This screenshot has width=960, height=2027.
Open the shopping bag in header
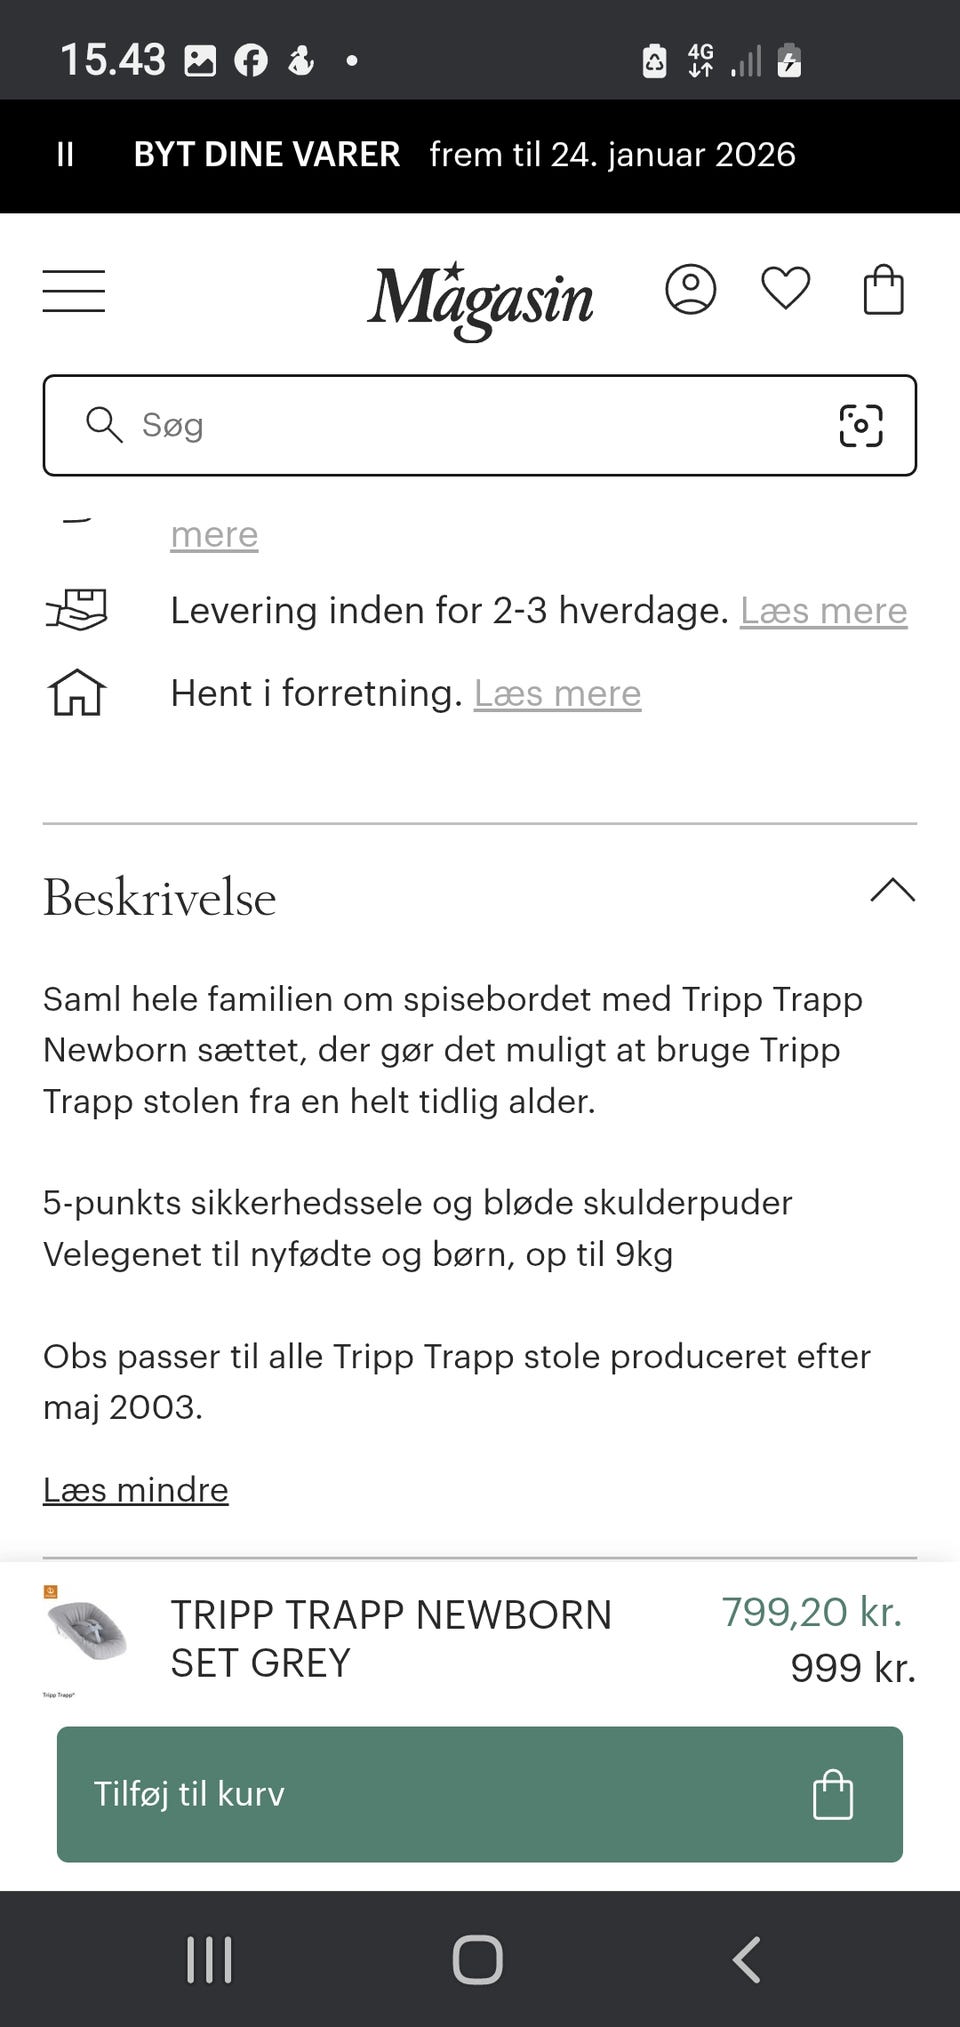[x=883, y=290]
